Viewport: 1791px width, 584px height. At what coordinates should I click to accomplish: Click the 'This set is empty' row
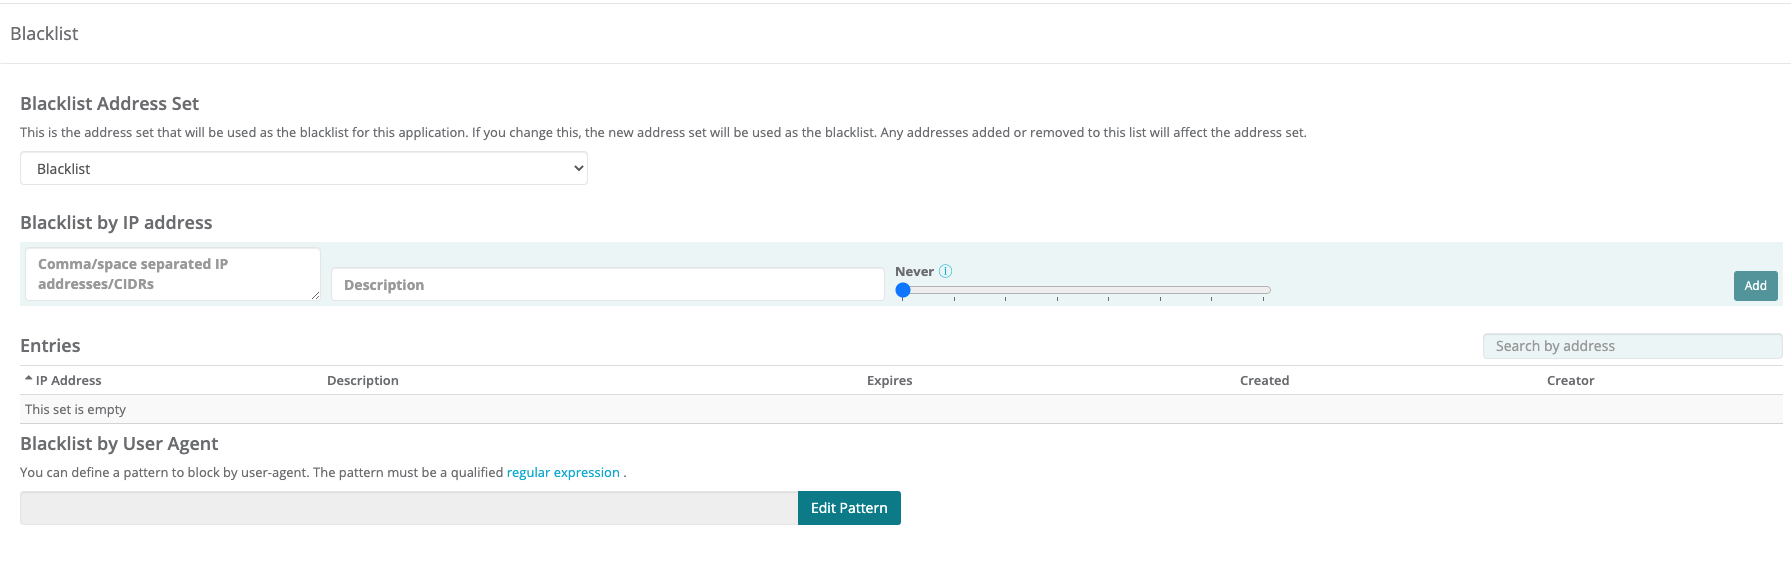[x=76, y=410]
